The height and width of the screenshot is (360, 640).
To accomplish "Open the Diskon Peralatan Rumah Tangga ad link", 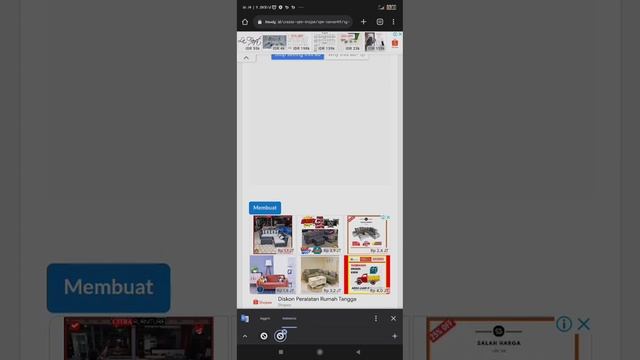I will pyautogui.click(x=317, y=299).
